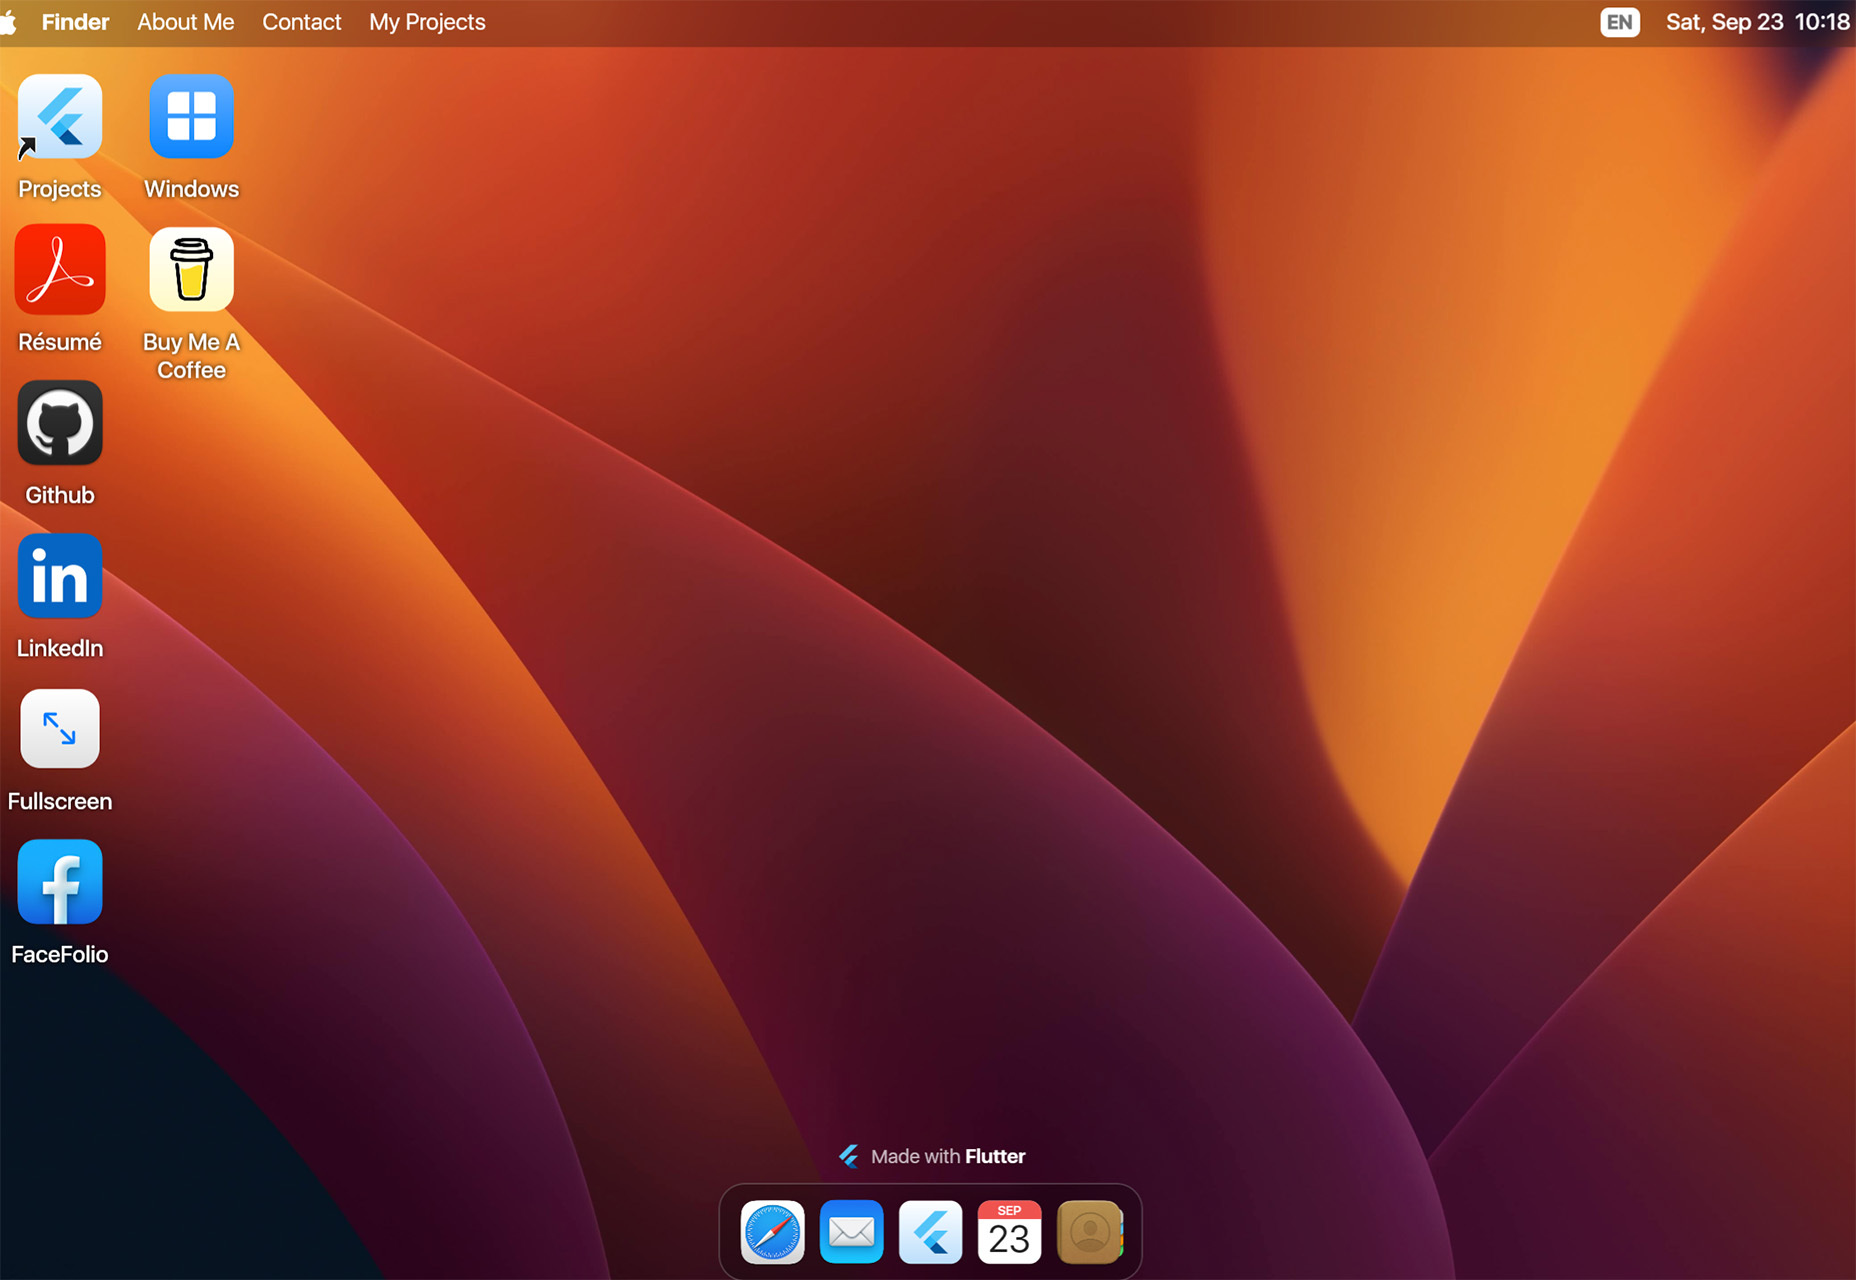
Task: Open the Apple menu
Action: [9, 22]
